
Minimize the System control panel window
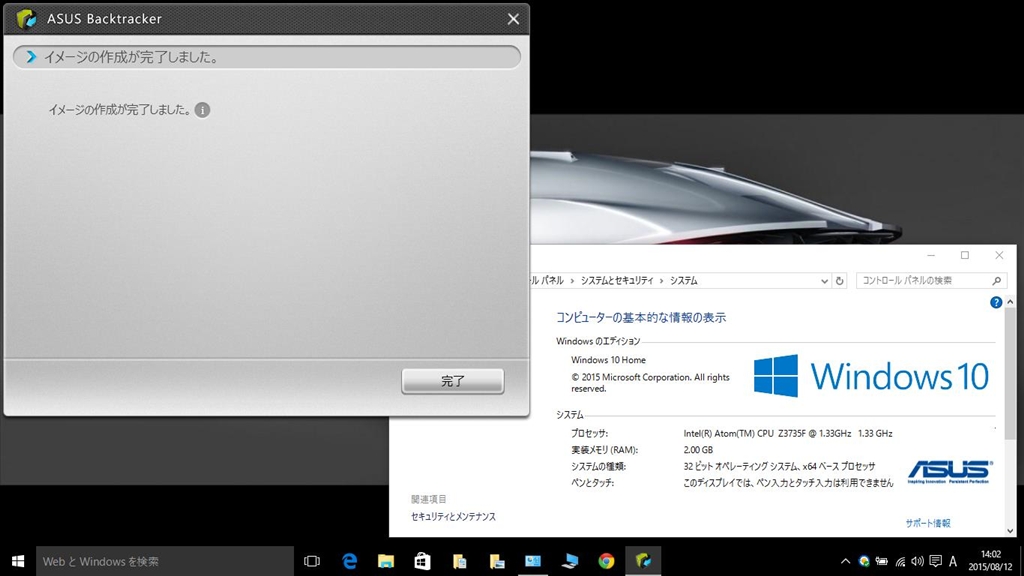point(931,255)
